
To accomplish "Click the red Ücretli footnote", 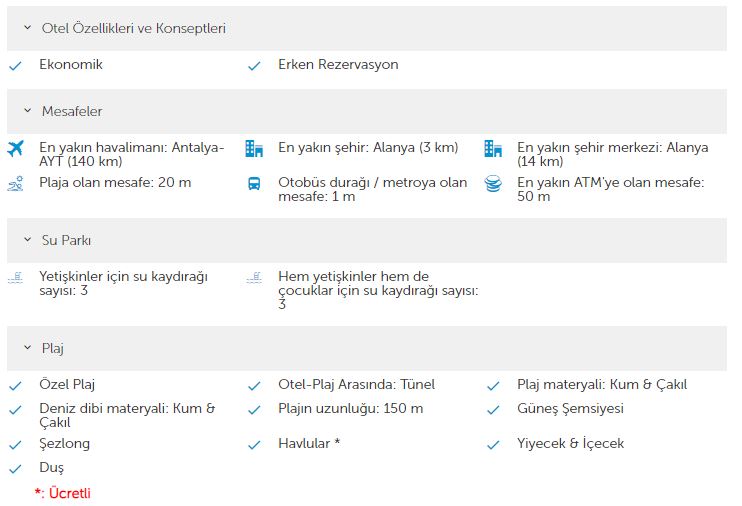I will click(x=62, y=493).
